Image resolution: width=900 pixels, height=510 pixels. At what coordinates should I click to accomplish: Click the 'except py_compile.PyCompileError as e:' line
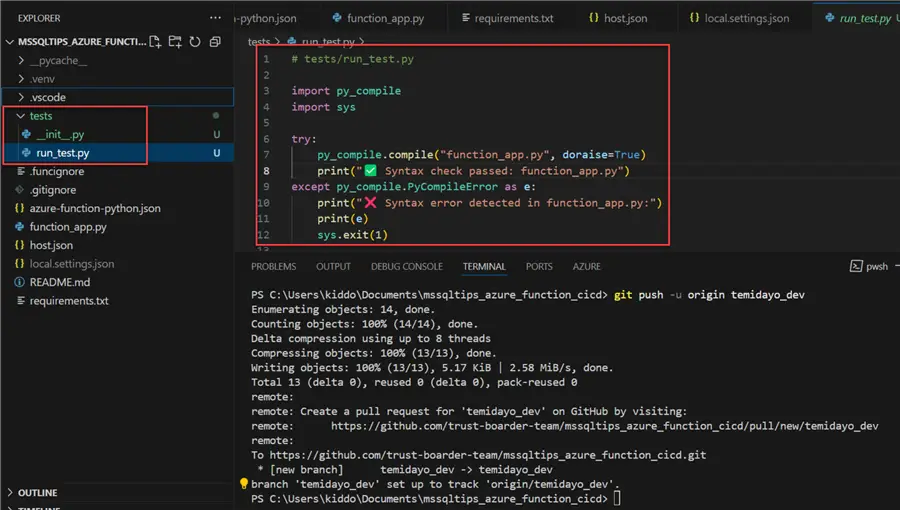point(413,186)
